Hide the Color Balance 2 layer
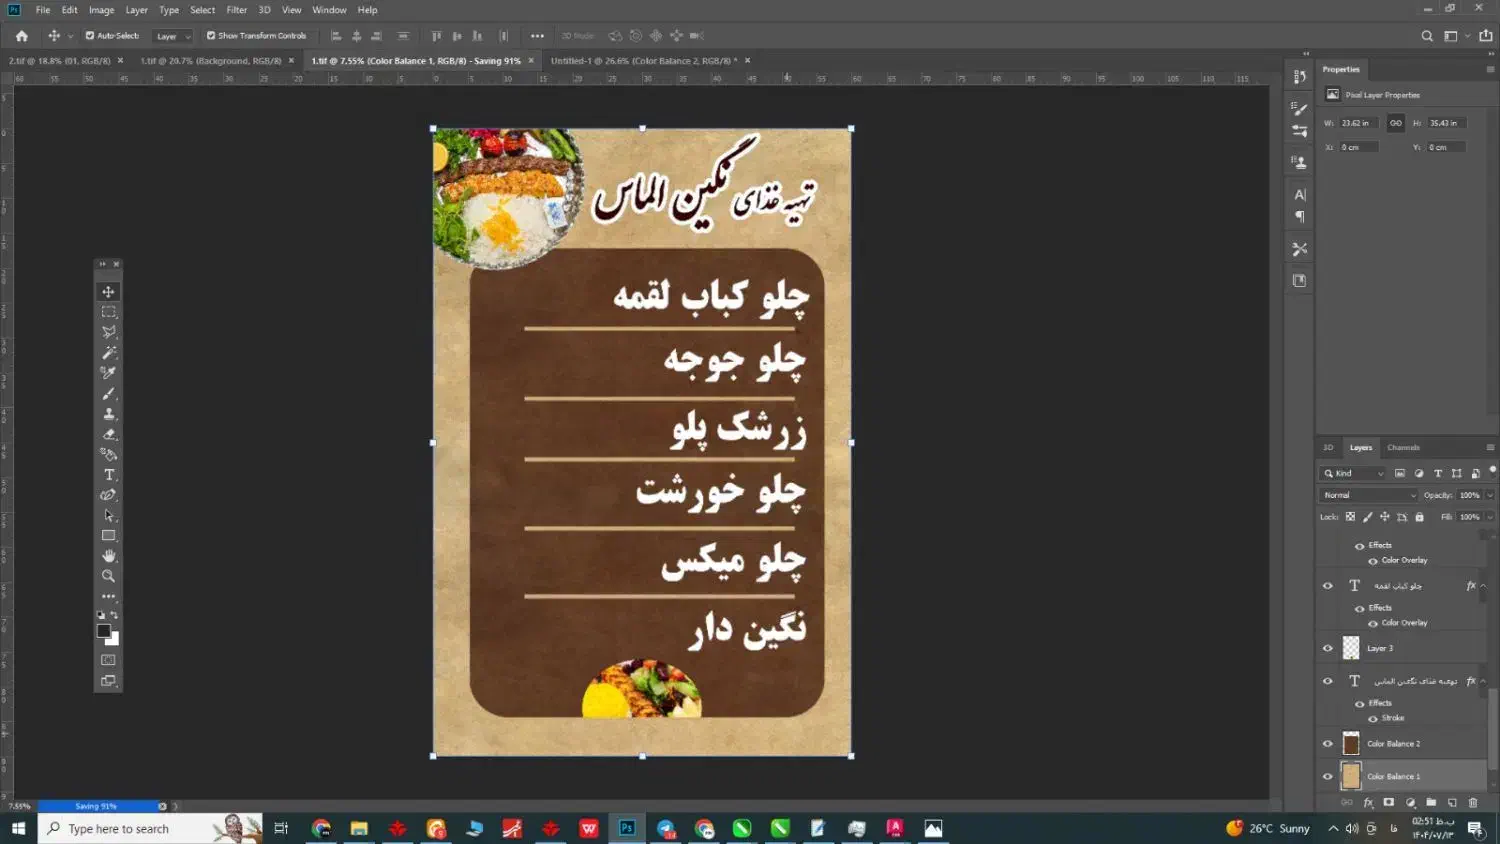The width and height of the screenshot is (1500, 844). (1328, 744)
